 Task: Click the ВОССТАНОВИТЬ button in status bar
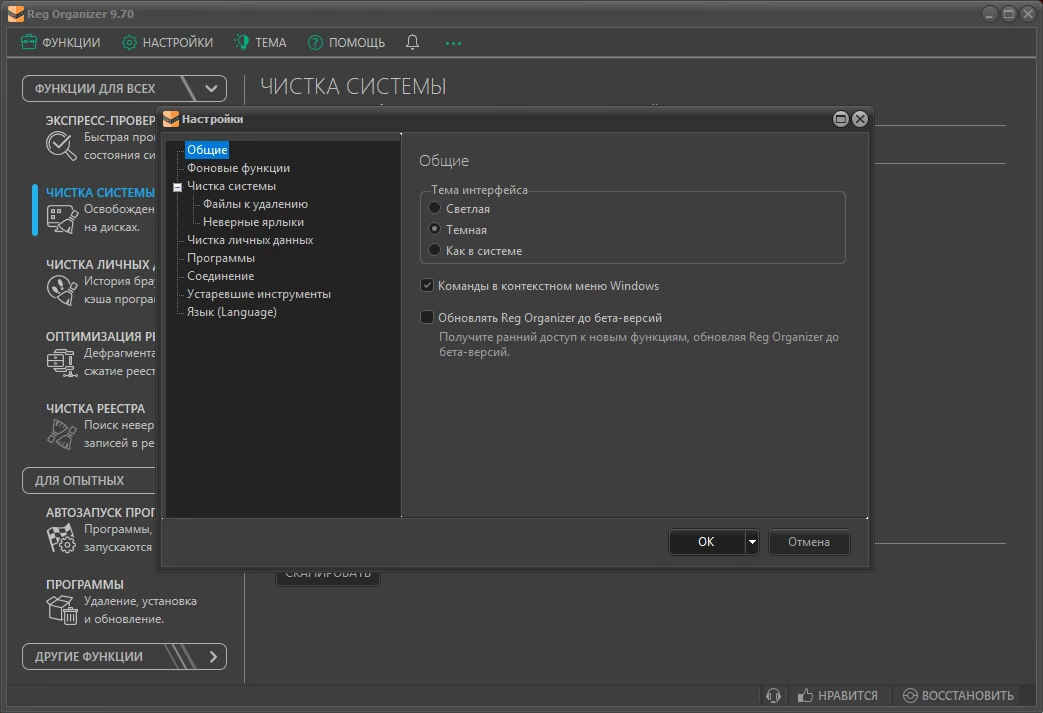(x=959, y=696)
